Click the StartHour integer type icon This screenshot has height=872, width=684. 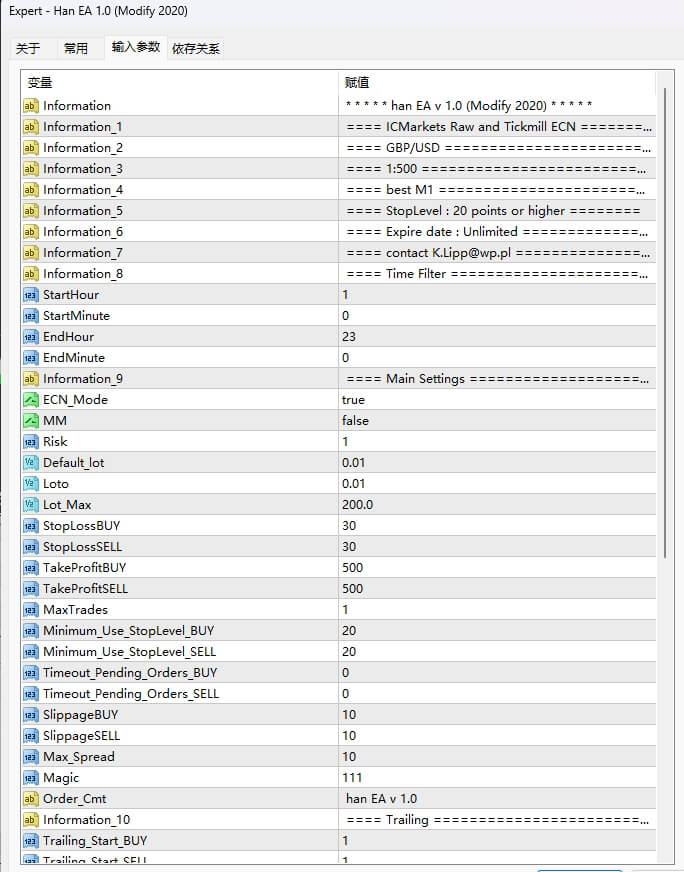coord(30,295)
